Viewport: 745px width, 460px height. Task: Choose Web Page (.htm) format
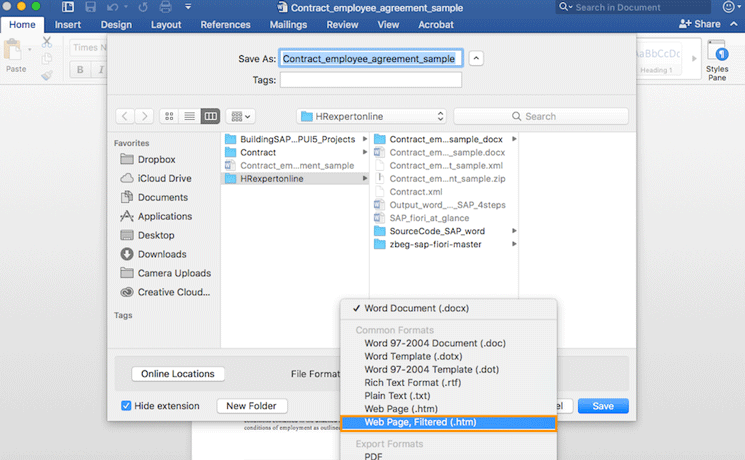pos(449,409)
